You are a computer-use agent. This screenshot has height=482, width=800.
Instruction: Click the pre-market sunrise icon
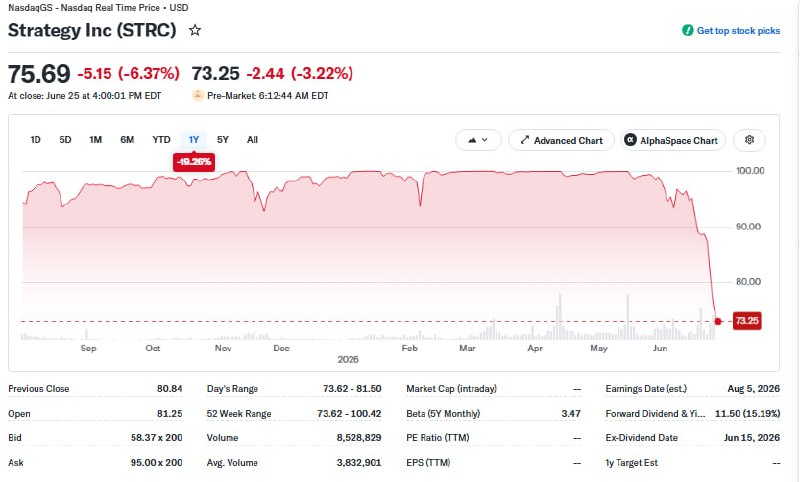coord(198,95)
